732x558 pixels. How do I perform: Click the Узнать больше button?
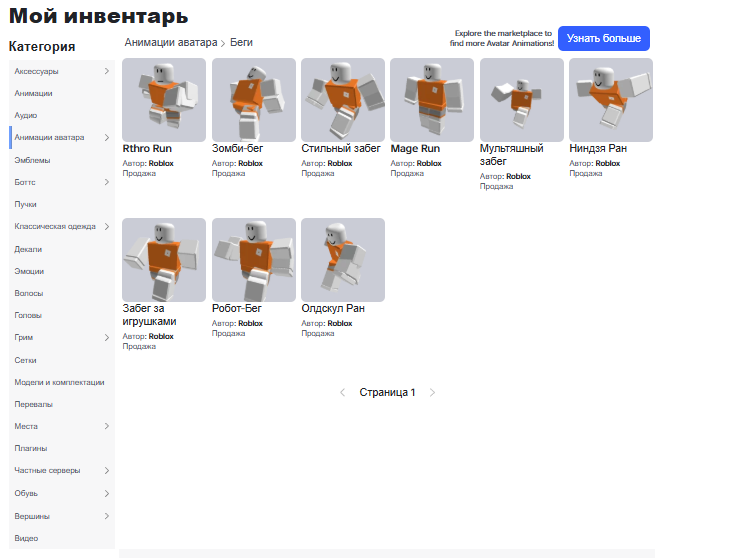pyautogui.click(x=604, y=38)
